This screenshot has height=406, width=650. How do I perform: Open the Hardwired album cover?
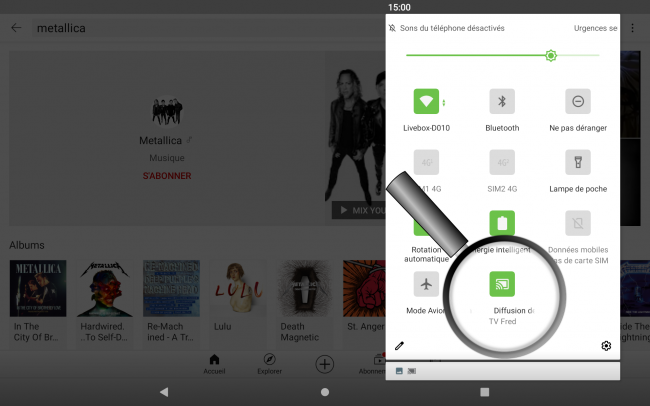tap(105, 288)
